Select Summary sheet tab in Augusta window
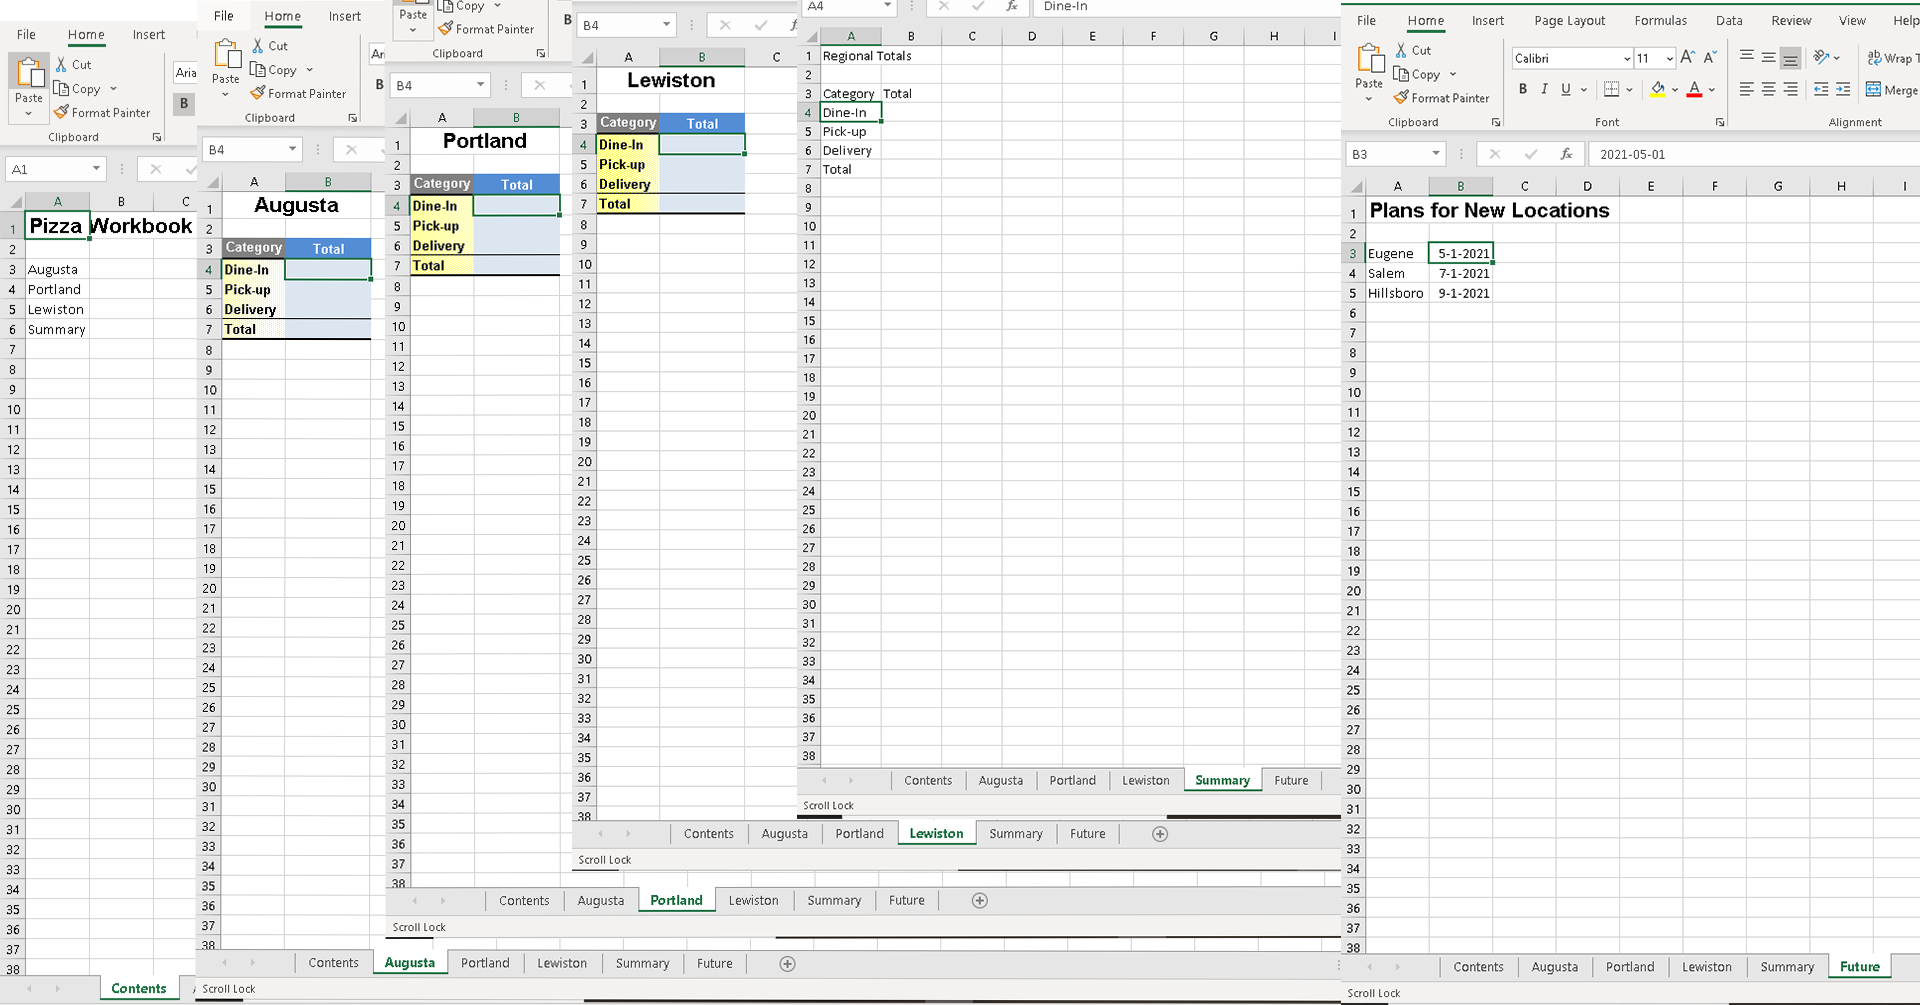Viewport: 1920px width, 1005px height. [x=642, y=964]
